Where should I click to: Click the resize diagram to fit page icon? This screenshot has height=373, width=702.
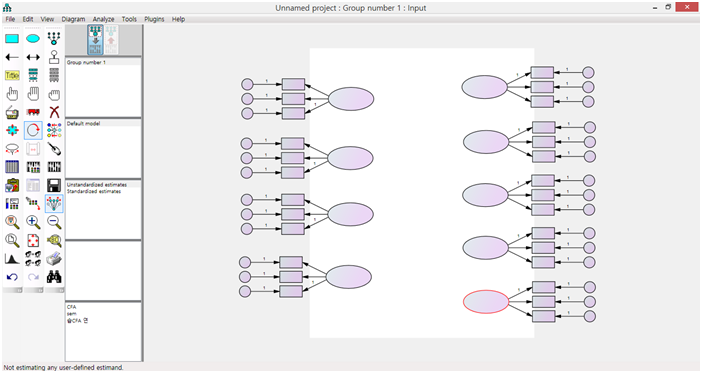pos(33,240)
